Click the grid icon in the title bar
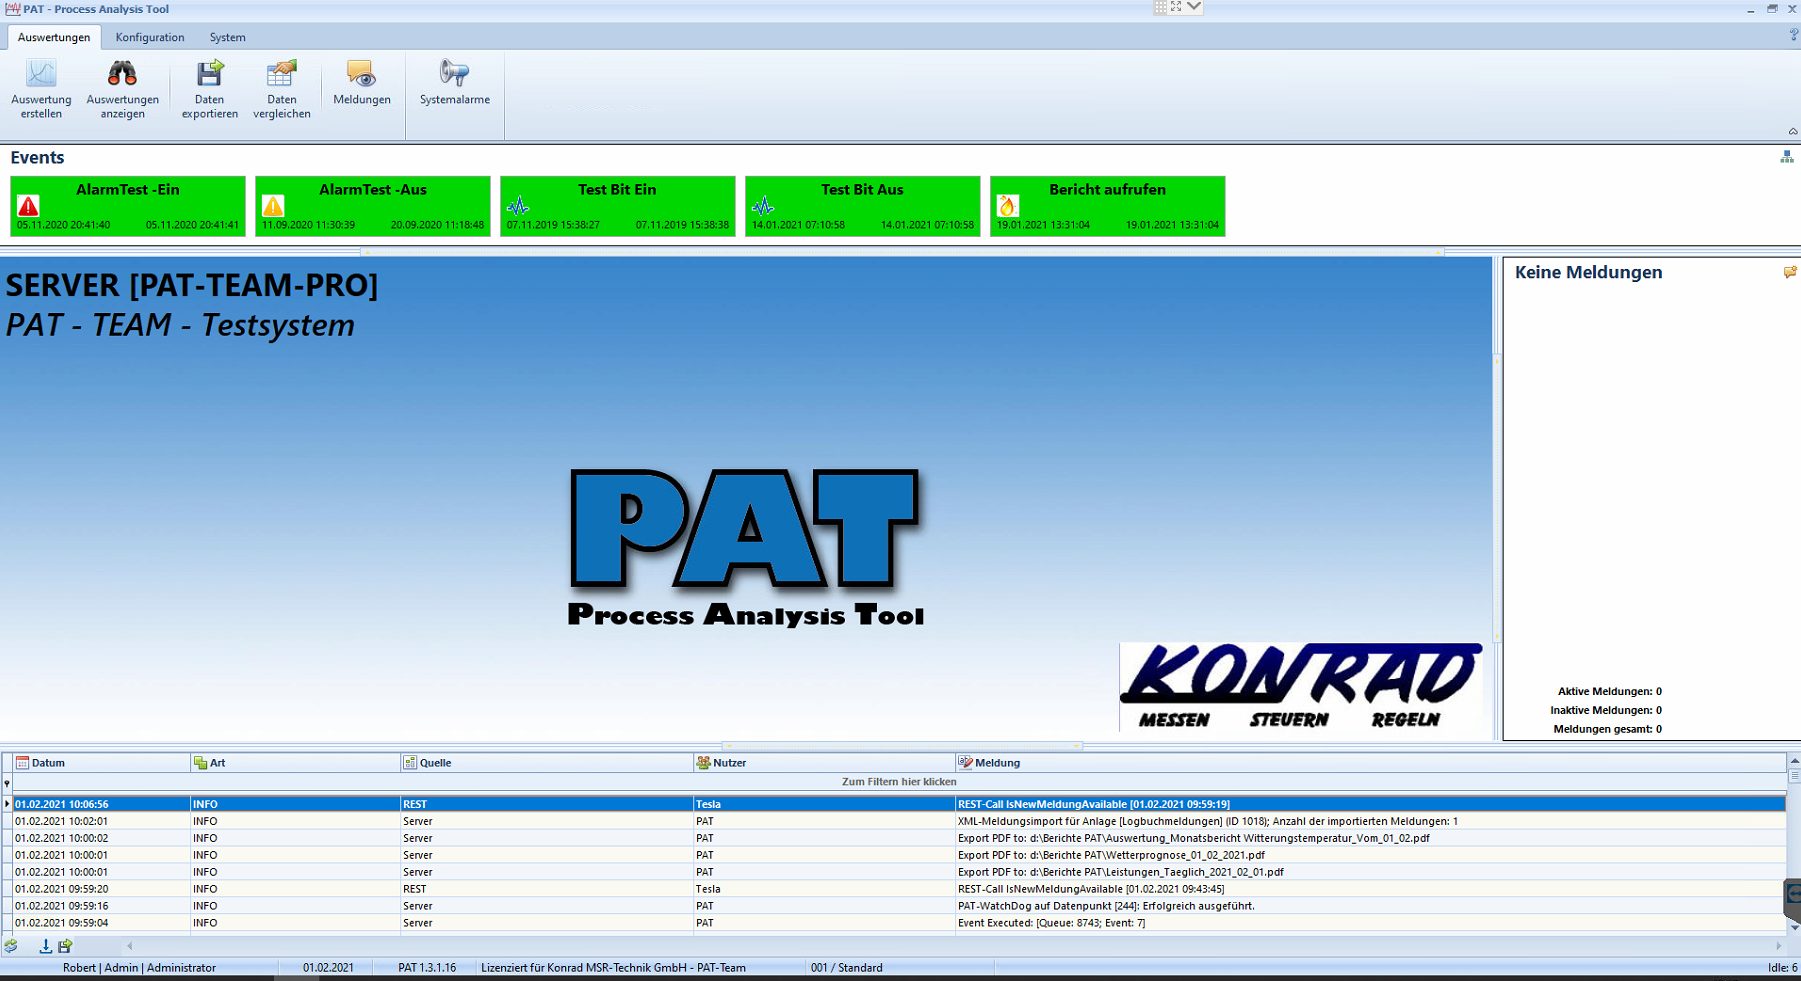 tap(1160, 7)
